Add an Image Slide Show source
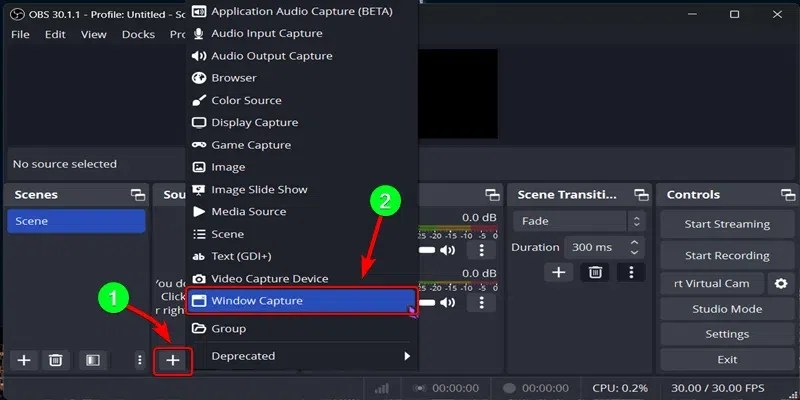Viewport: 800px width, 400px height. (302, 190)
